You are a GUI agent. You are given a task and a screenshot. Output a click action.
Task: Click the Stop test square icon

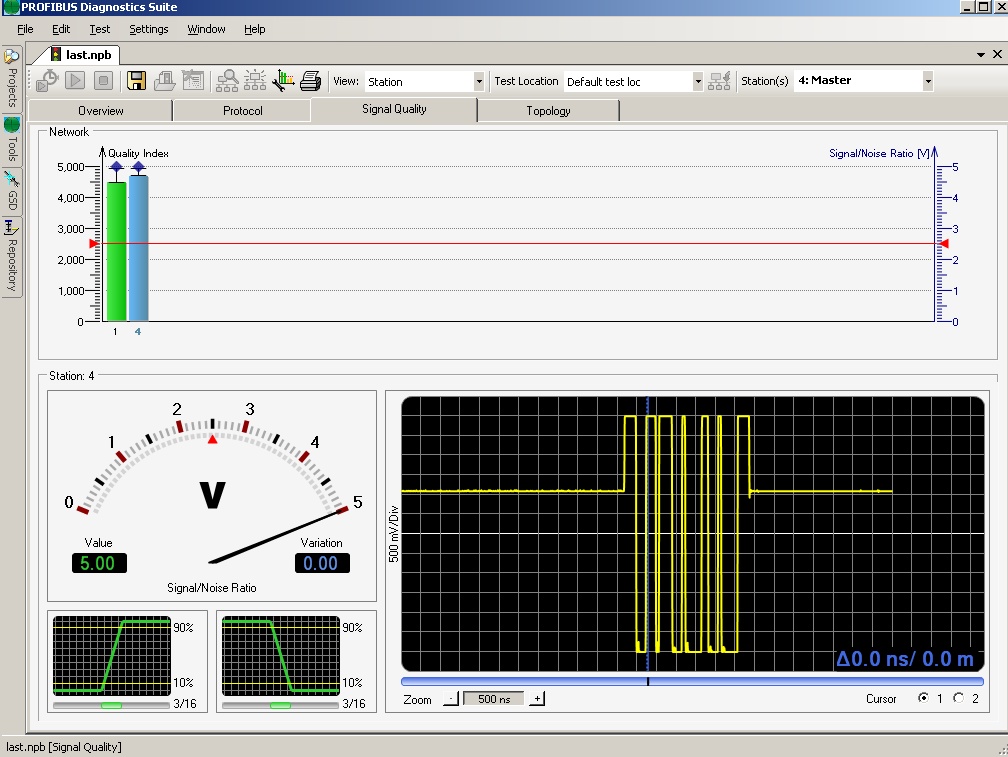(x=103, y=81)
